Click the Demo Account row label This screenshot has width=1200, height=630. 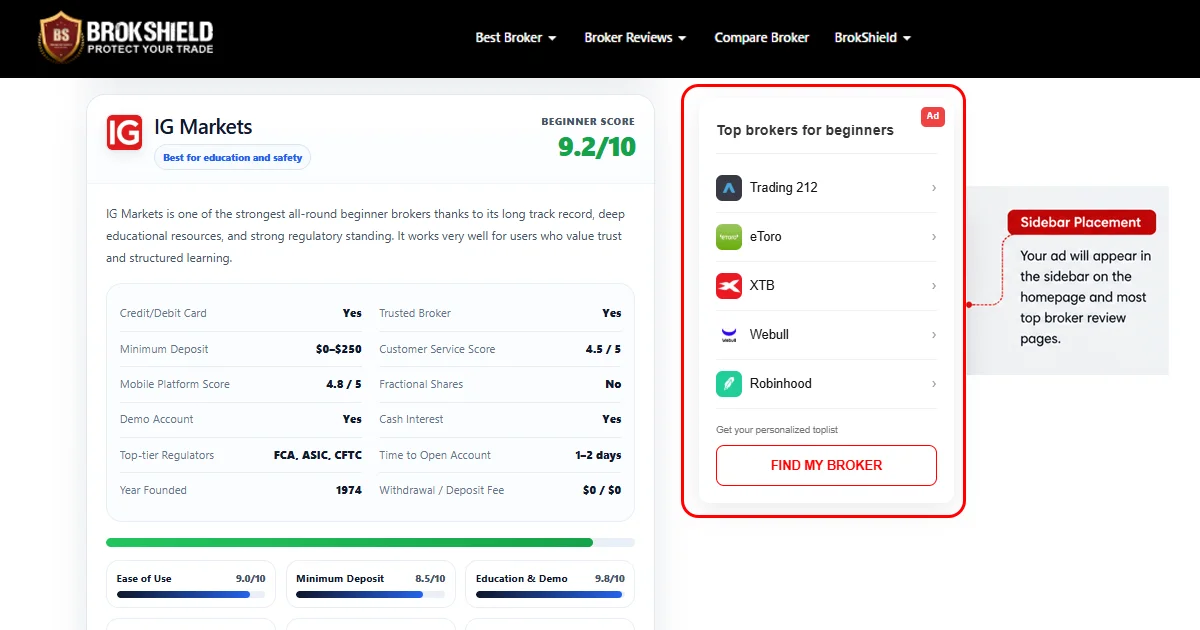click(x=157, y=419)
